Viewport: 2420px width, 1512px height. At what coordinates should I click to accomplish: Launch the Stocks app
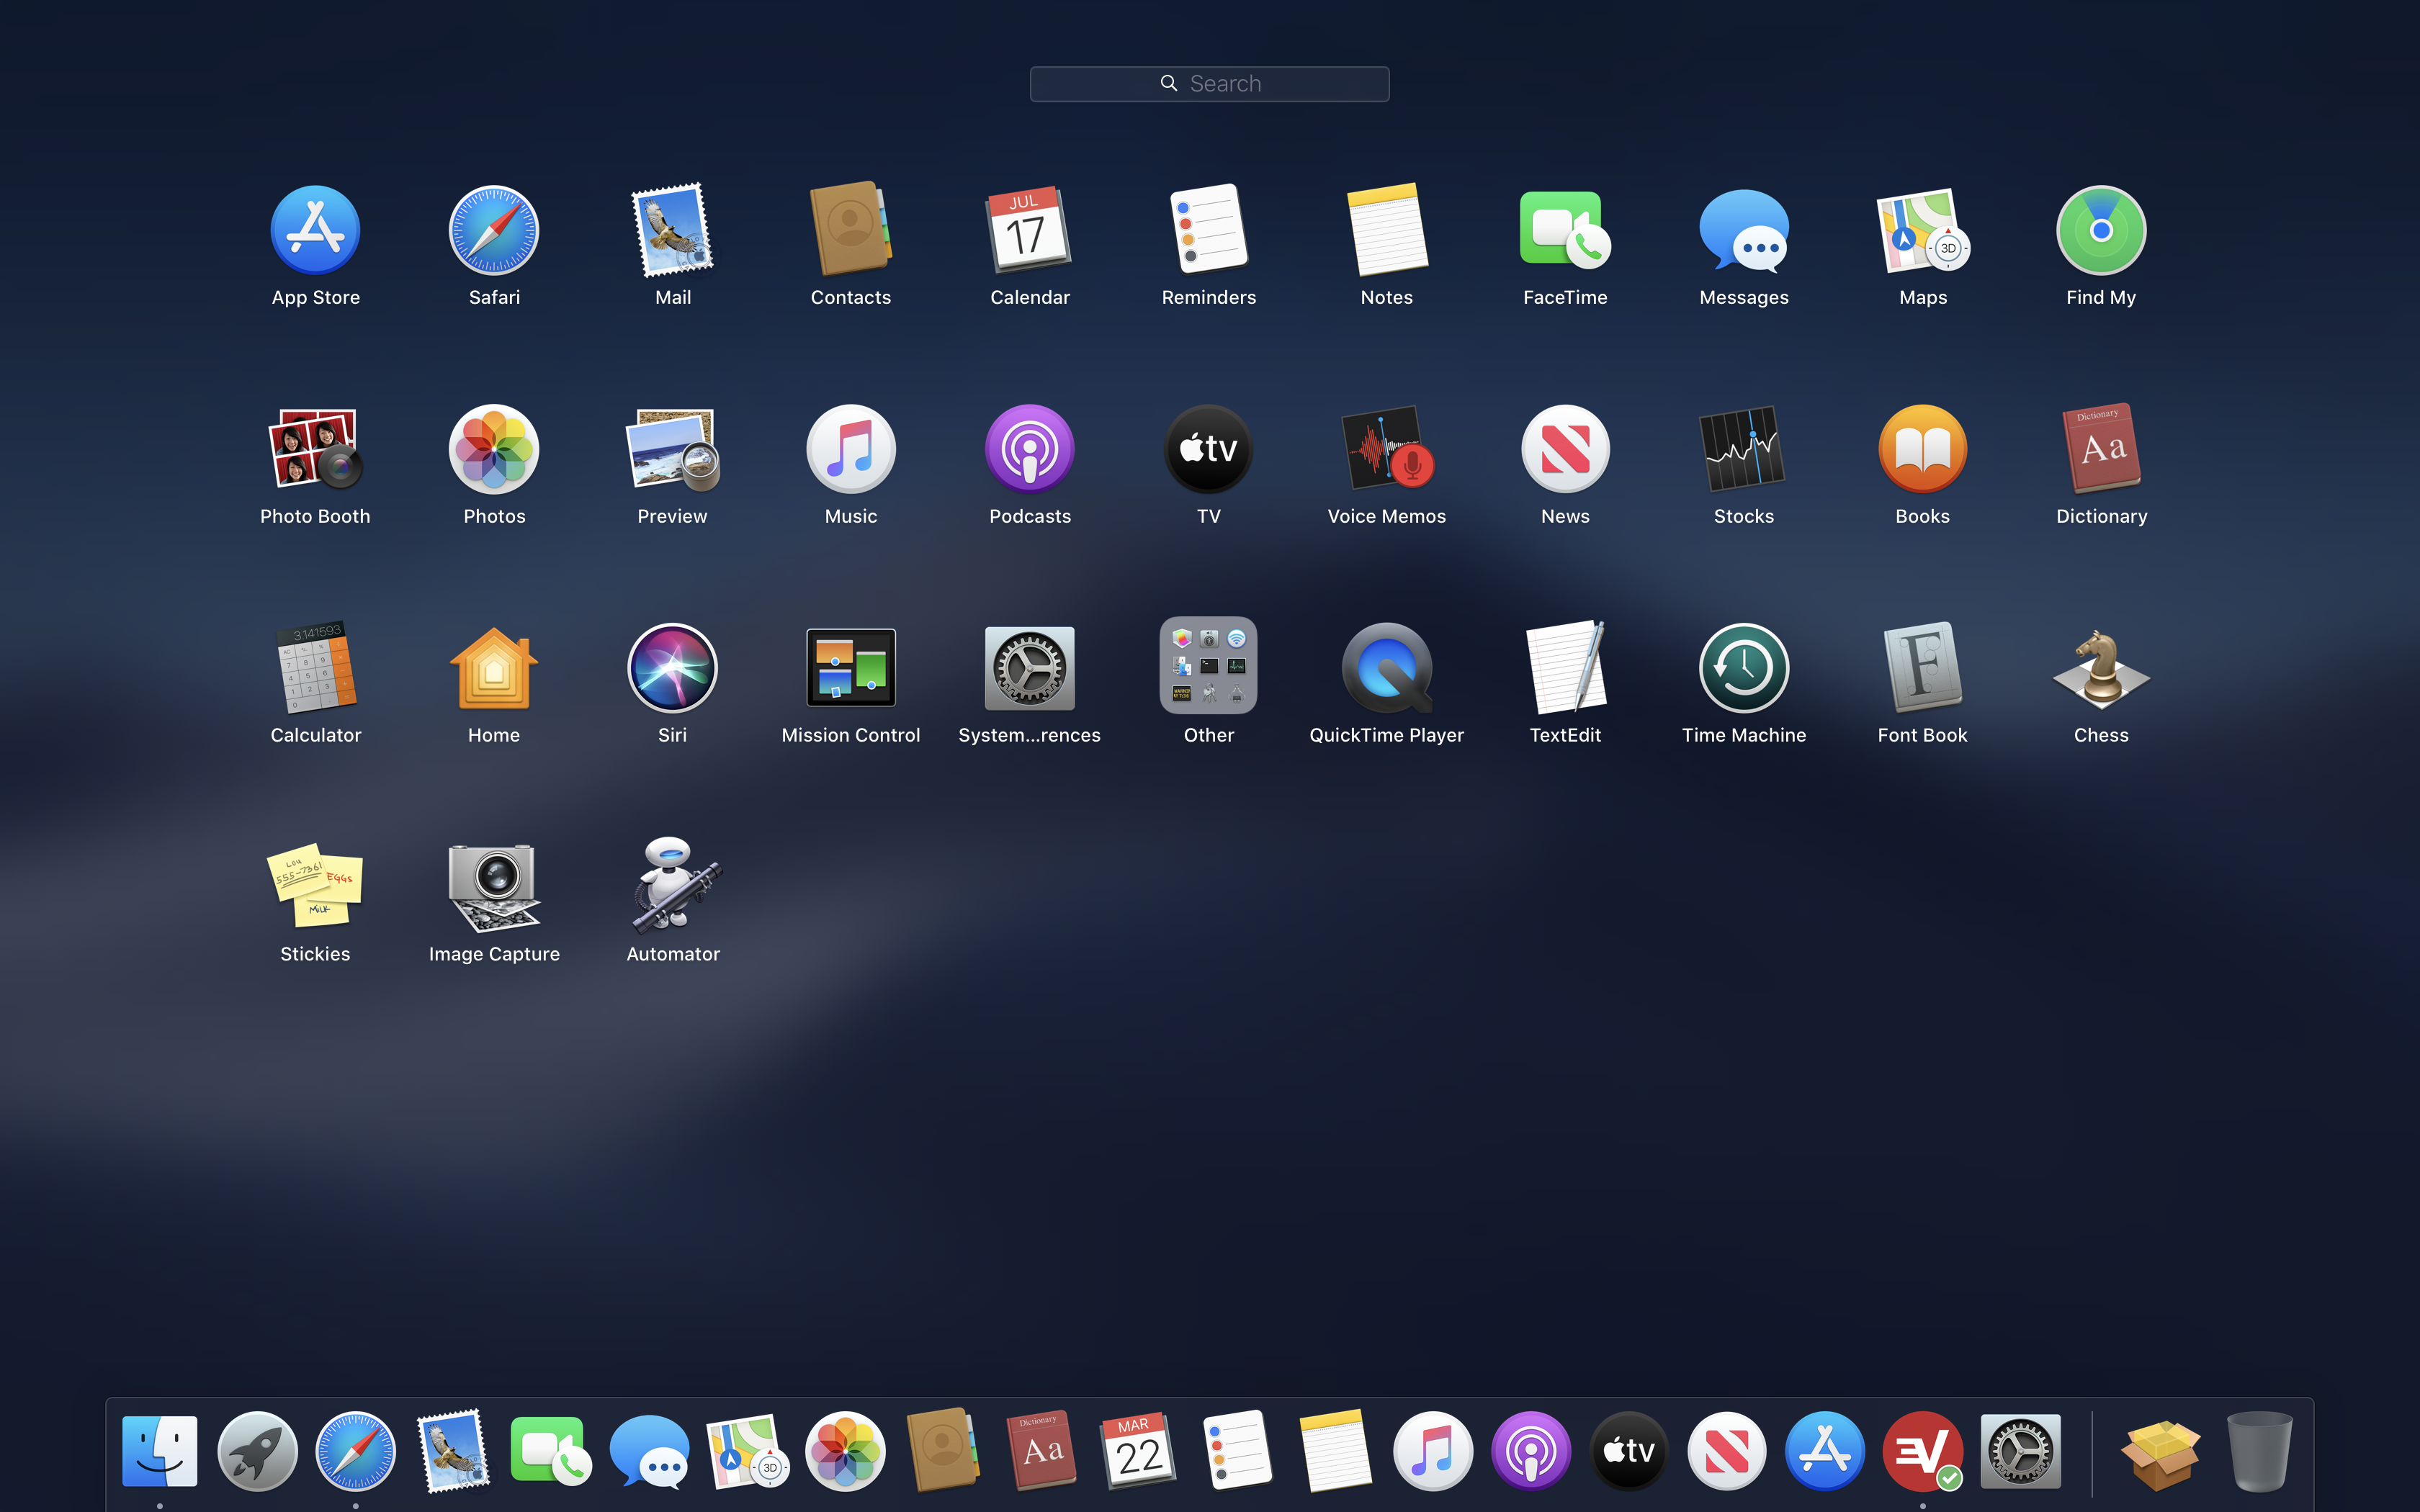tap(1743, 449)
